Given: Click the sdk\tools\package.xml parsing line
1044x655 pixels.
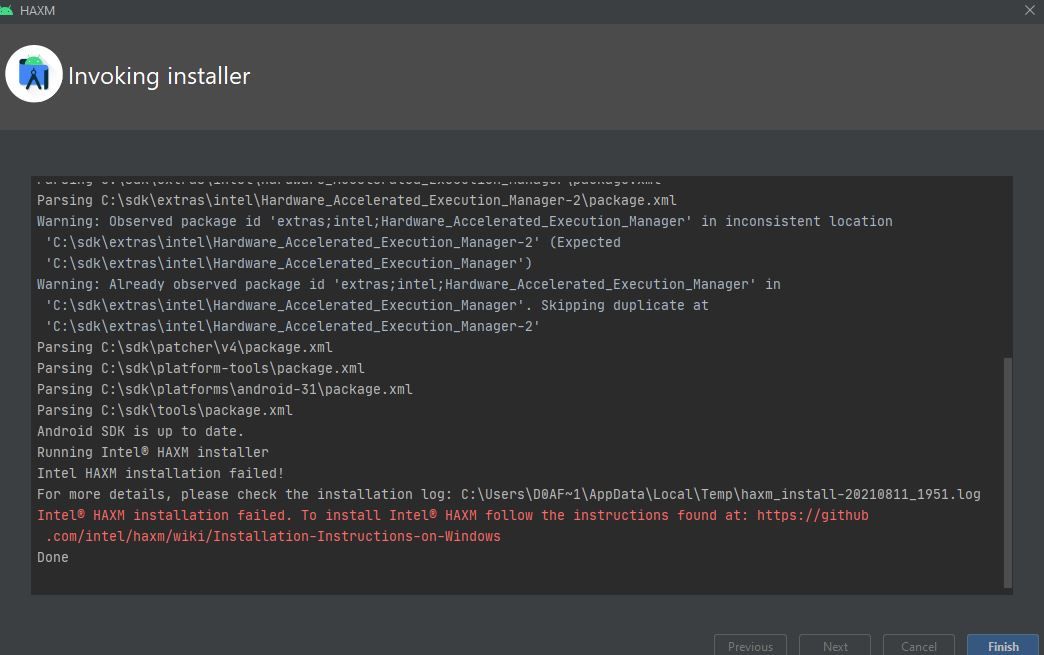Looking at the screenshot, I should [165, 411].
